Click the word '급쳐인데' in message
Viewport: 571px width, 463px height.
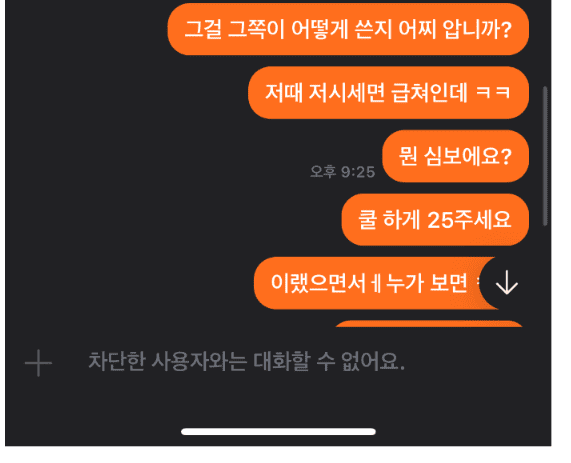pyautogui.click(x=429, y=93)
